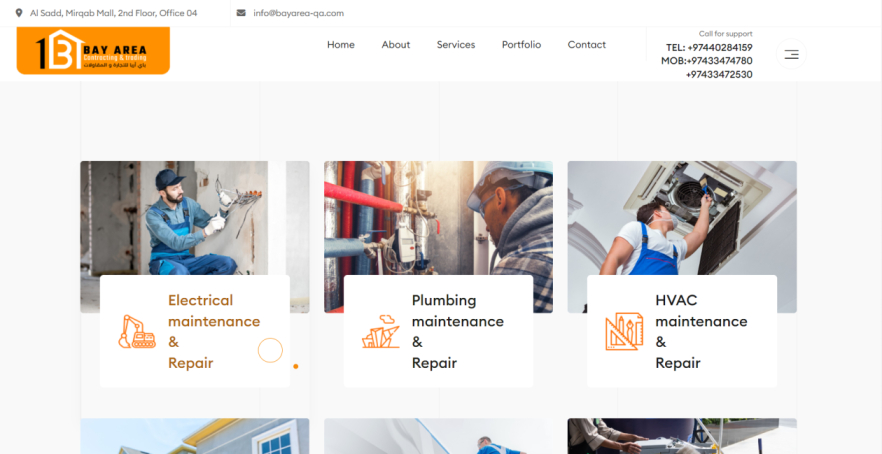The height and width of the screenshot is (454, 882).
Task: Open Plumbing maintenance & Repair link
Action: [x=457, y=331]
